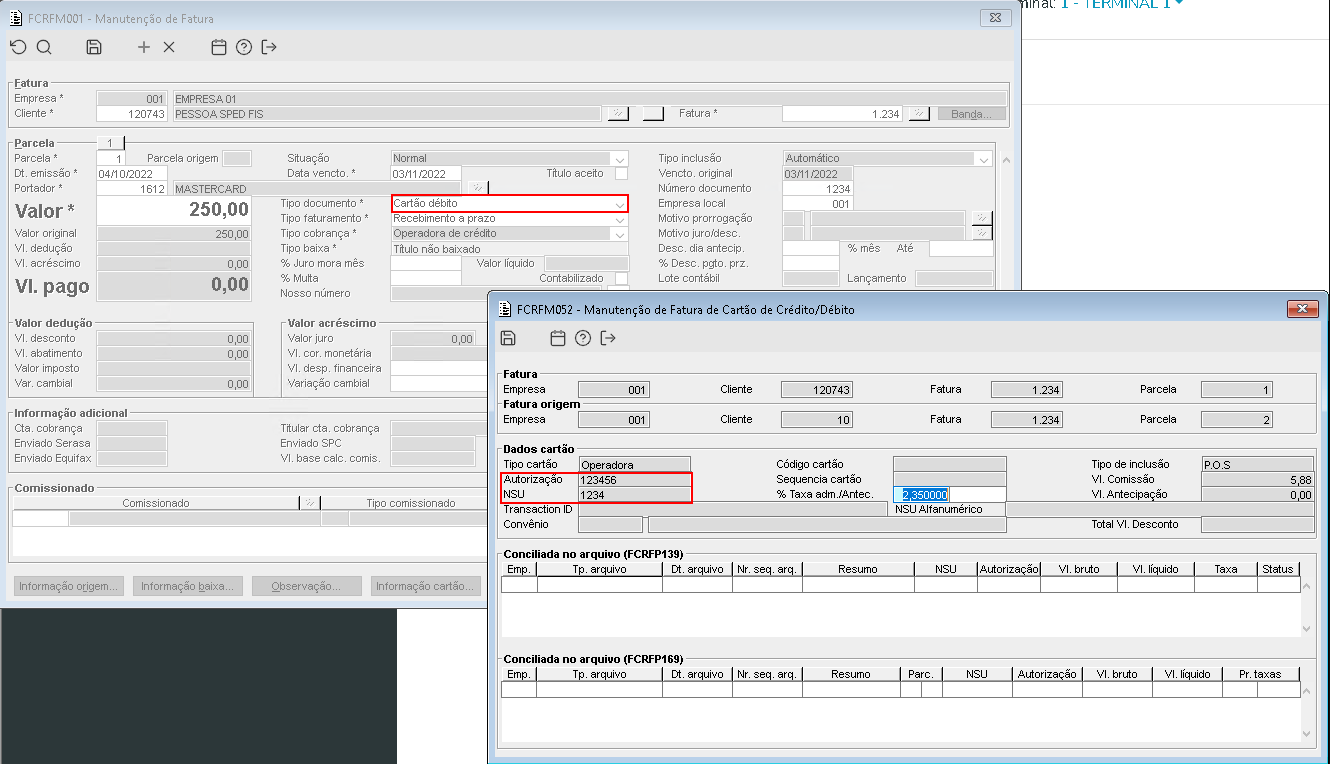Open the Motivo prorrogação lookup button

[x=982, y=218]
